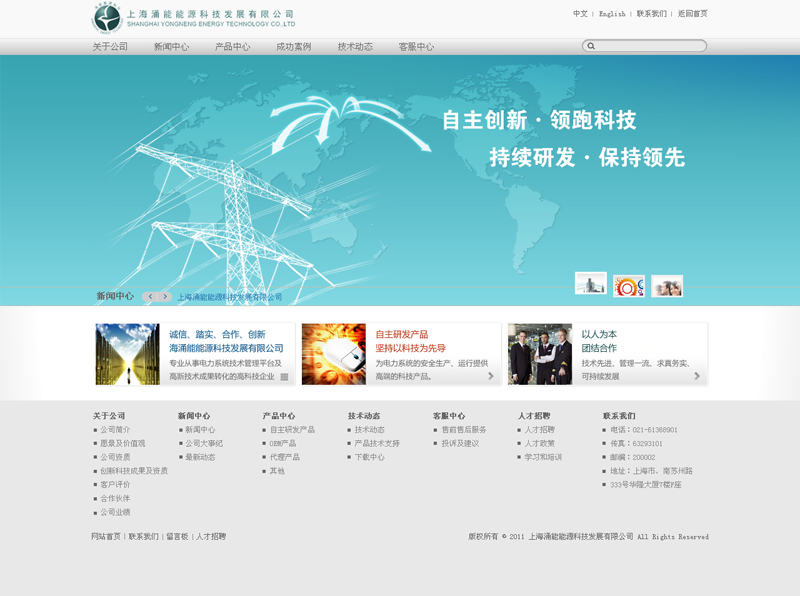This screenshot has width=800, height=596.
Task: Select the first banner thumbnail with building
Action: [x=590, y=284]
